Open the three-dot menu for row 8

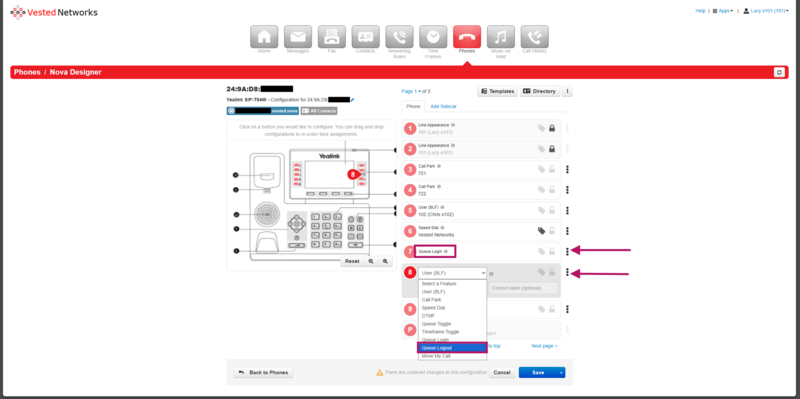pyautogui.click(x=567, y=272)
